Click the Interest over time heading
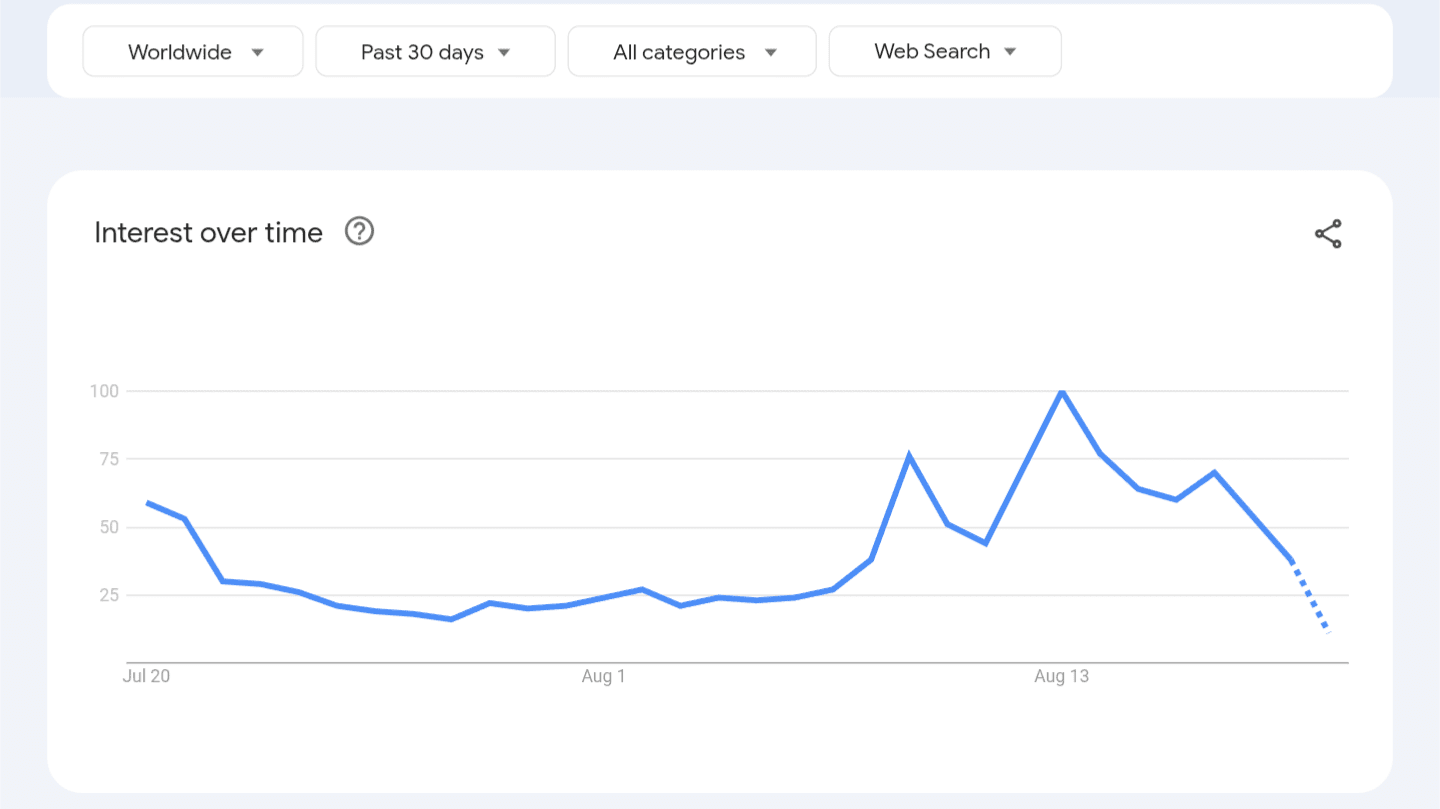 click(x=208, y=233)
